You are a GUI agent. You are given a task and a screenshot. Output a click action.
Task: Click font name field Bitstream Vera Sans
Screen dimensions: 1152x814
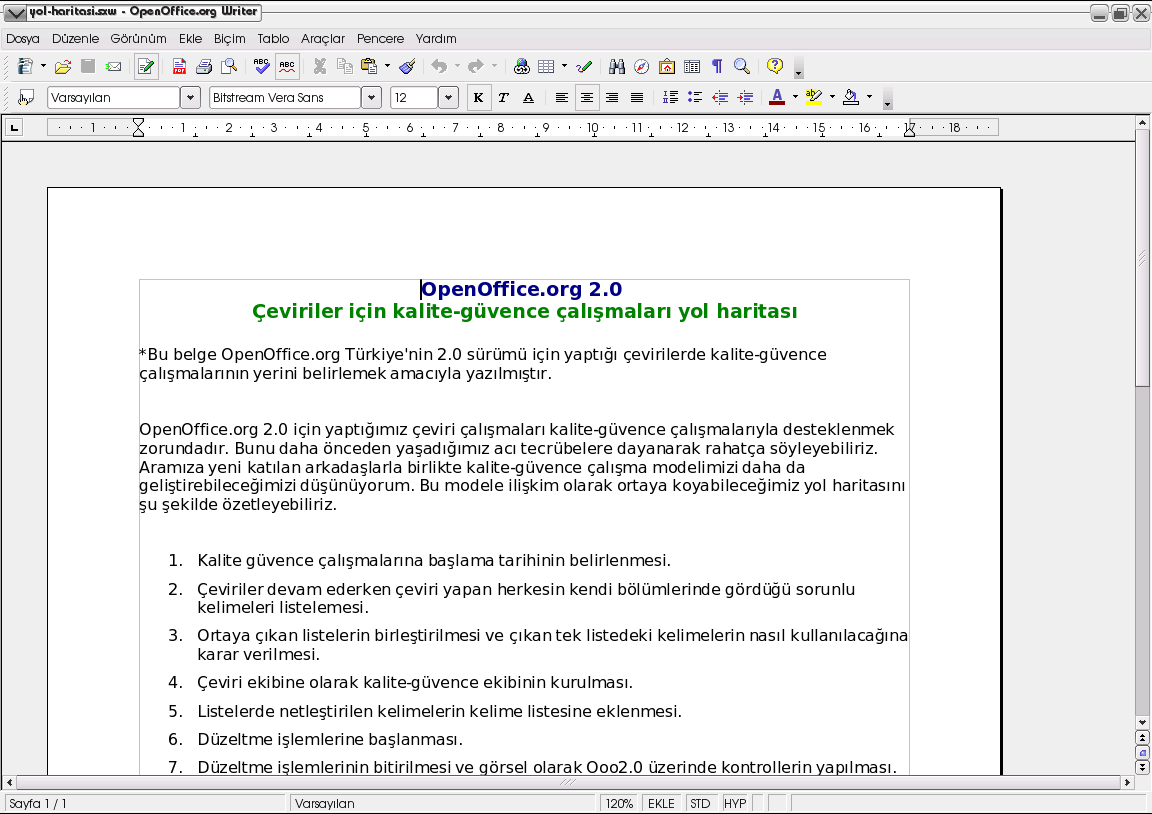click(x=285, y=98)
